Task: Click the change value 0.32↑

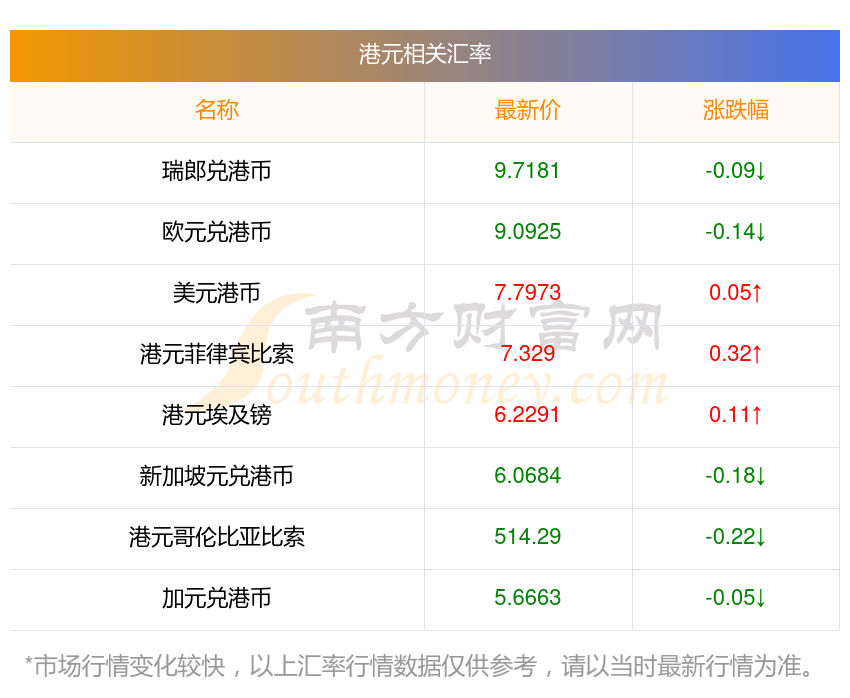Action: 736,354
